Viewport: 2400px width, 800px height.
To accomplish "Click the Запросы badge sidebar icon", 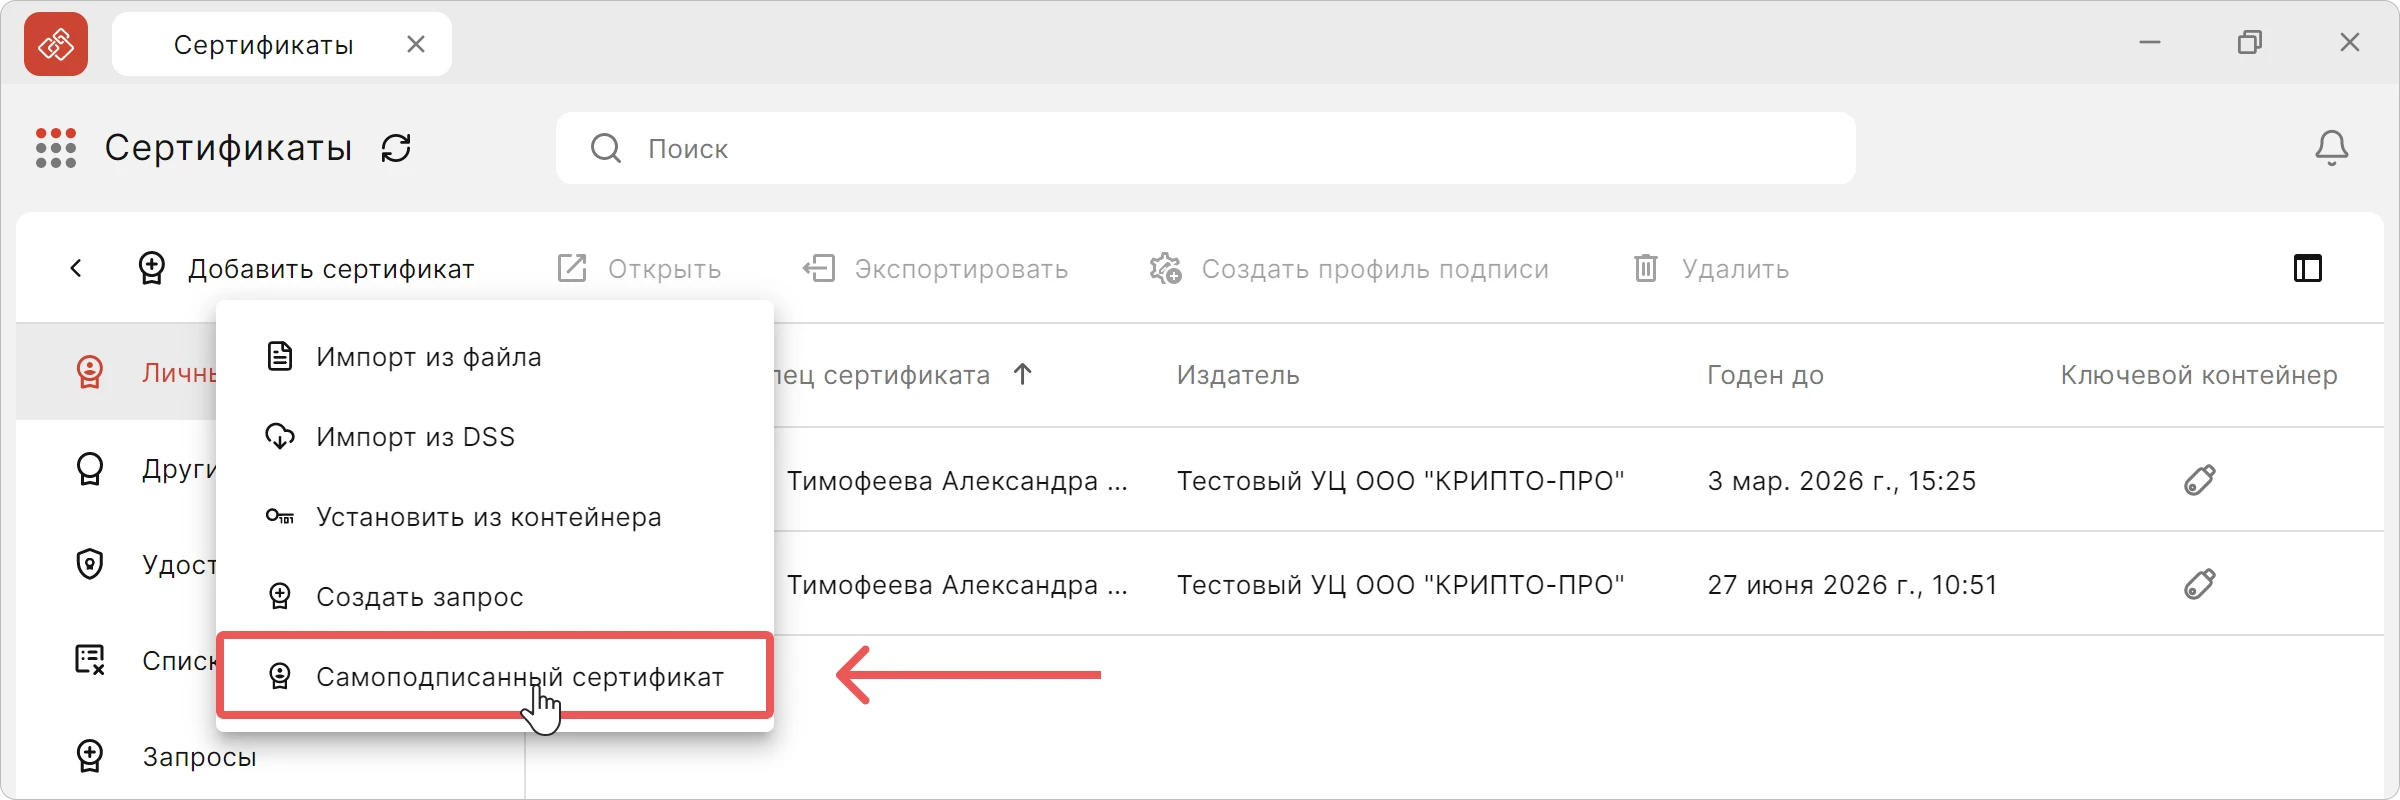I will point(90,756).
